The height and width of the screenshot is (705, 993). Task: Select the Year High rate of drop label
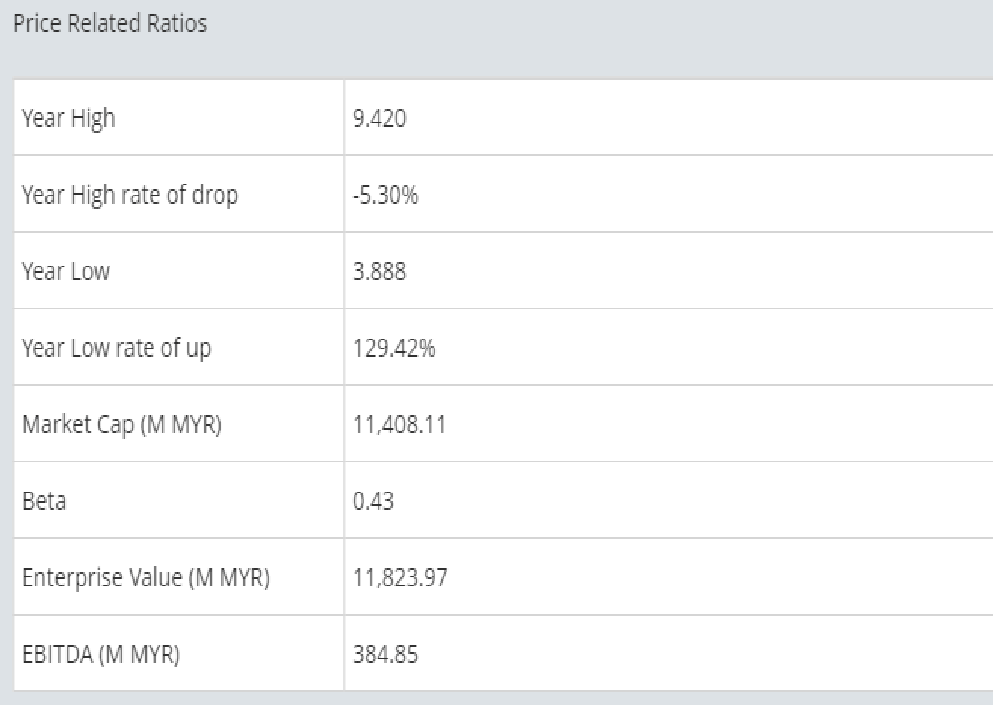pos(130,195)
